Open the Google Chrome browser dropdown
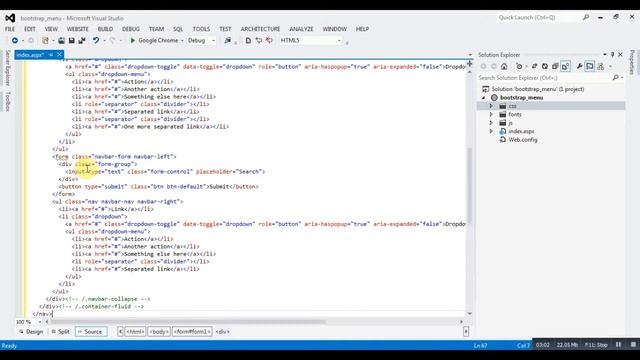 pos(182,40)
